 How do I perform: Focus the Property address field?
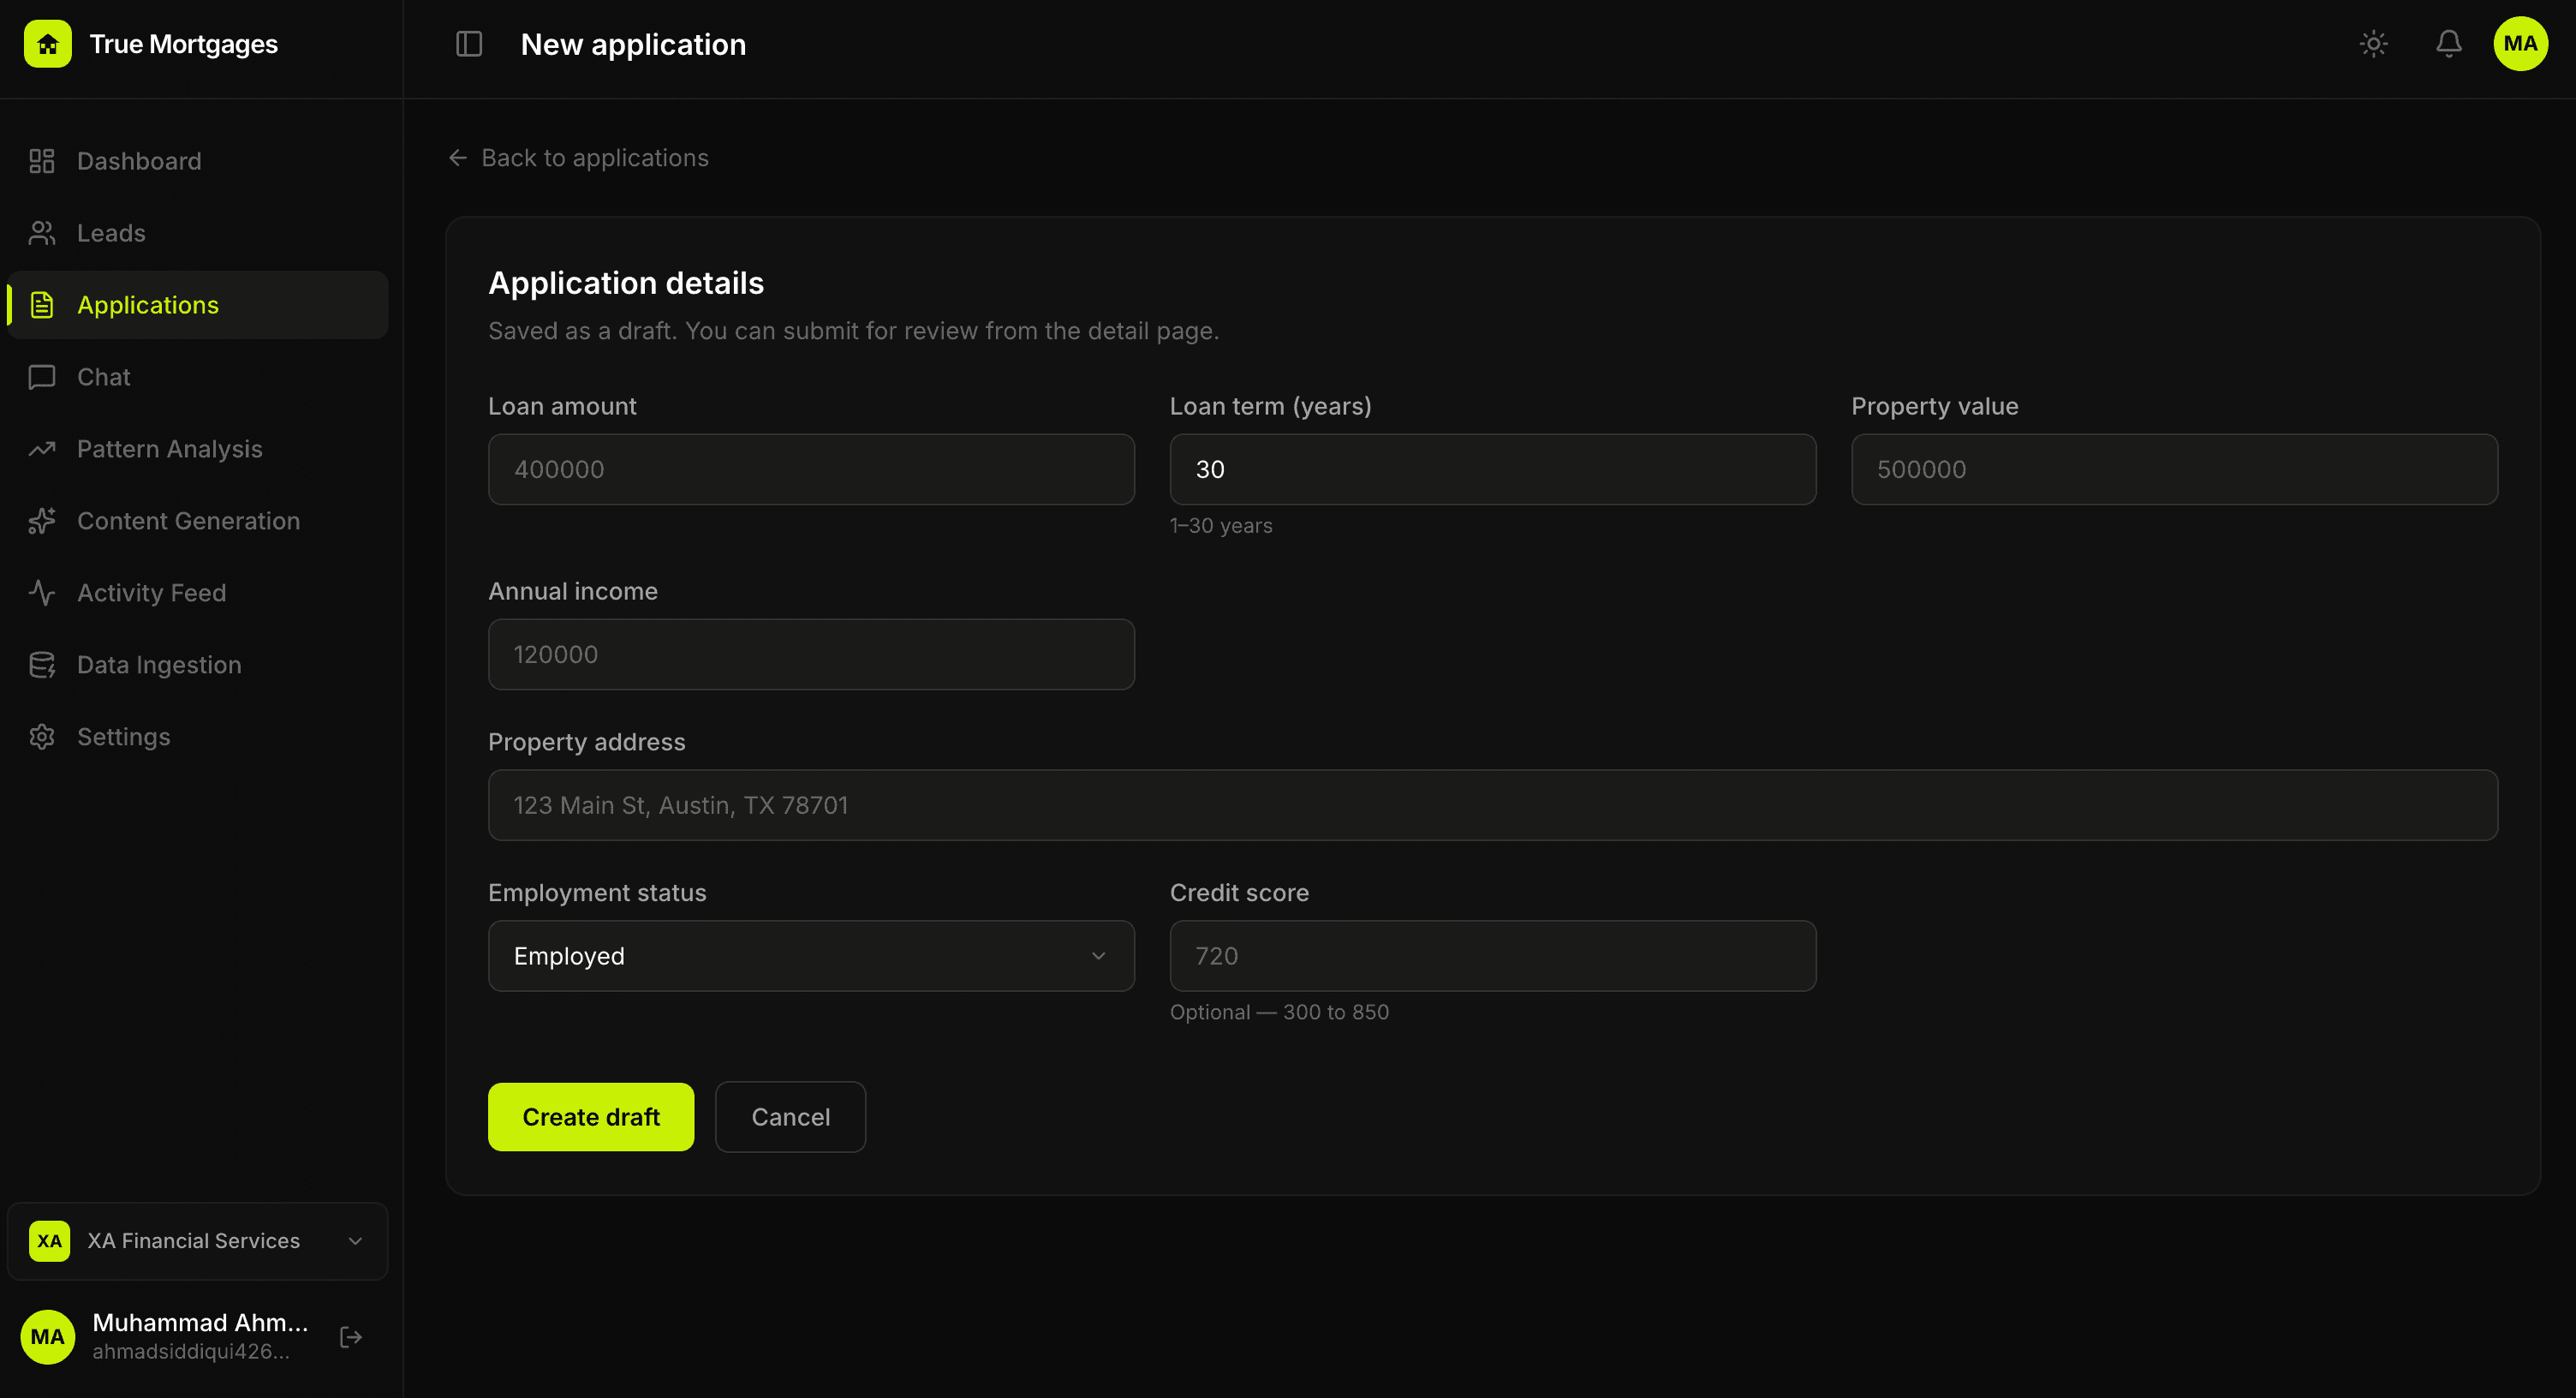1493,805
